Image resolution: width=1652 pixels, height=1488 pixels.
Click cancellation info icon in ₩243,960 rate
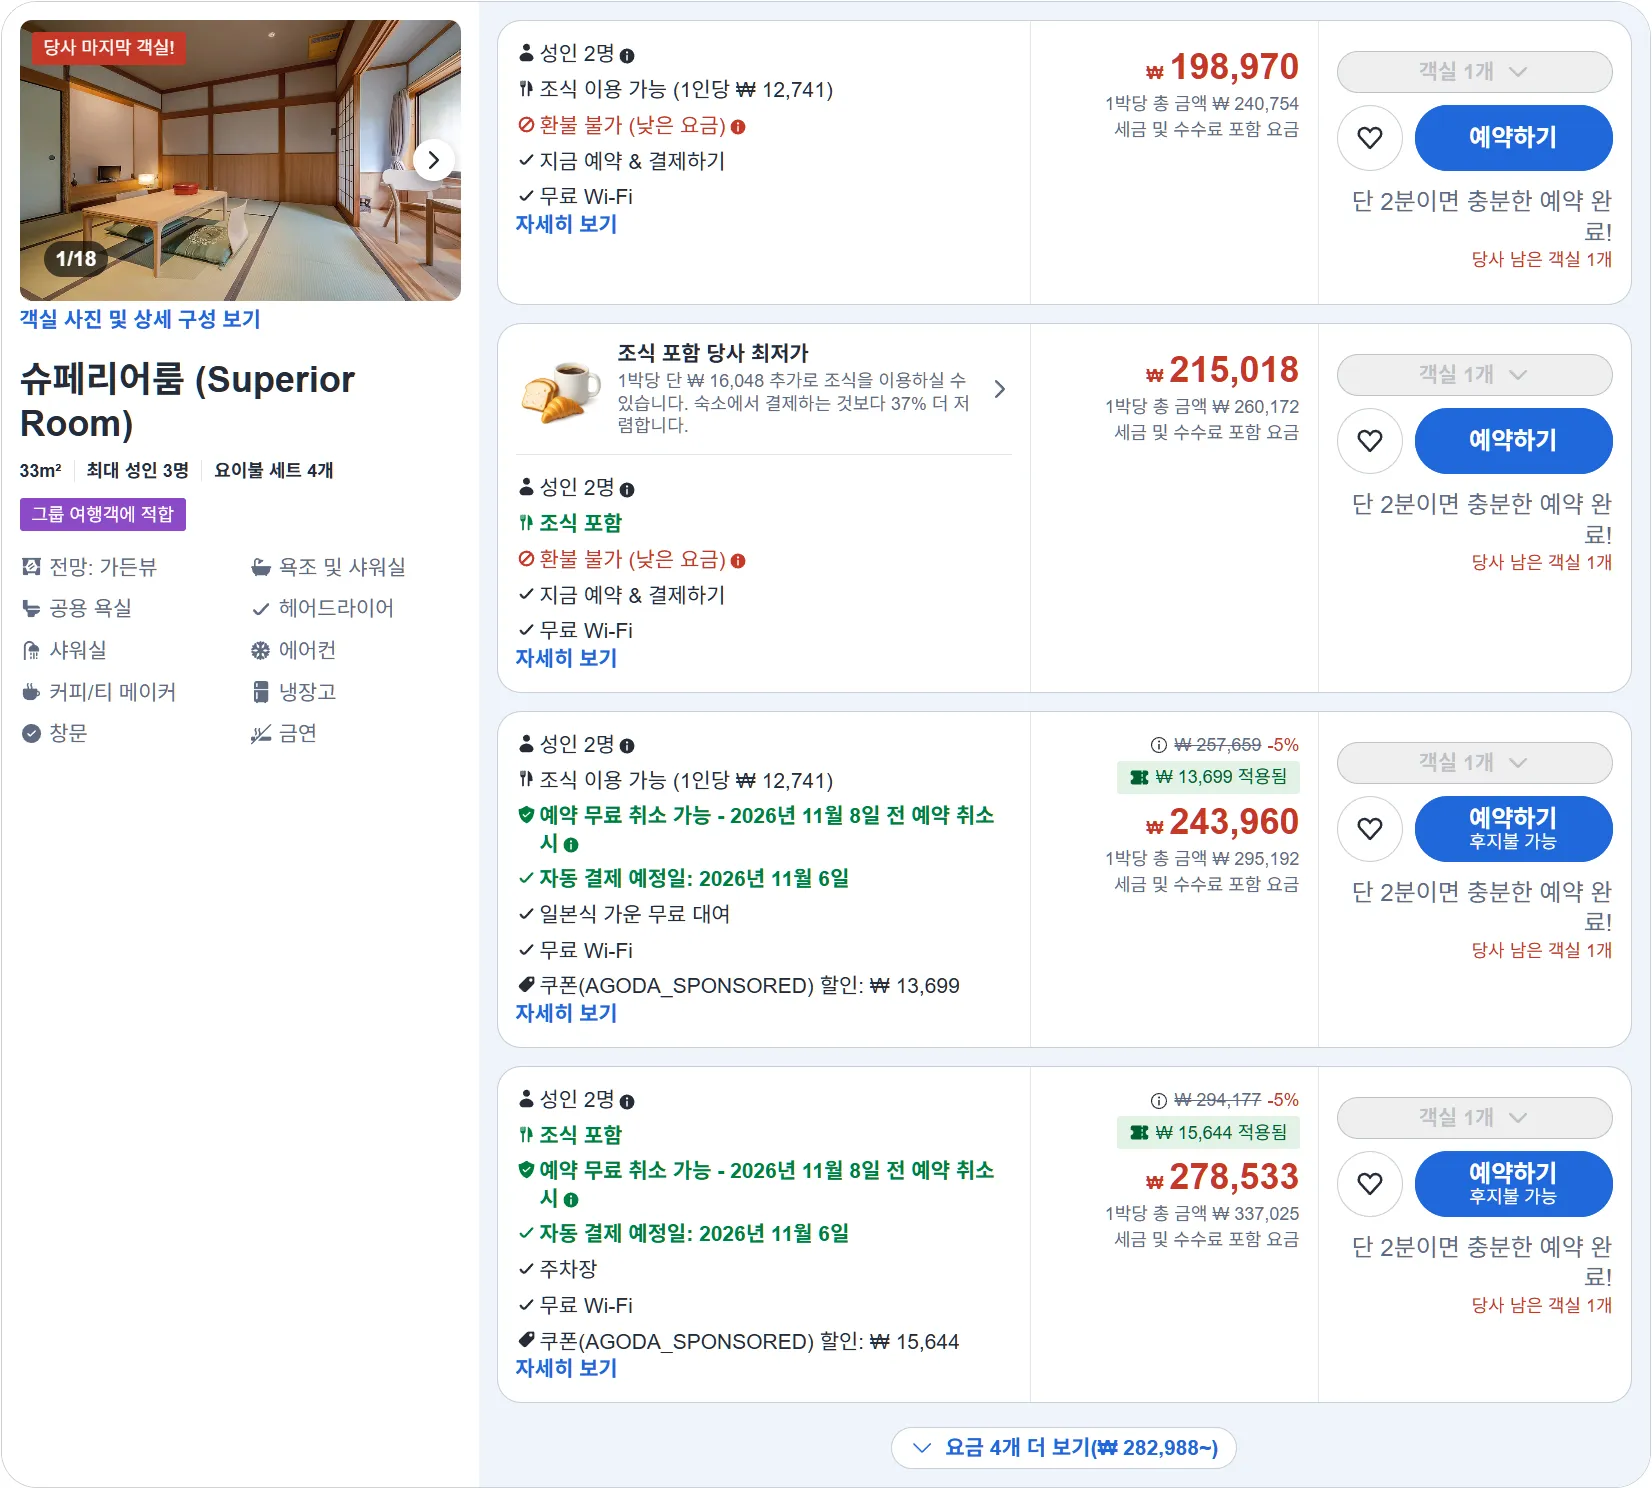tap(571, 845)
